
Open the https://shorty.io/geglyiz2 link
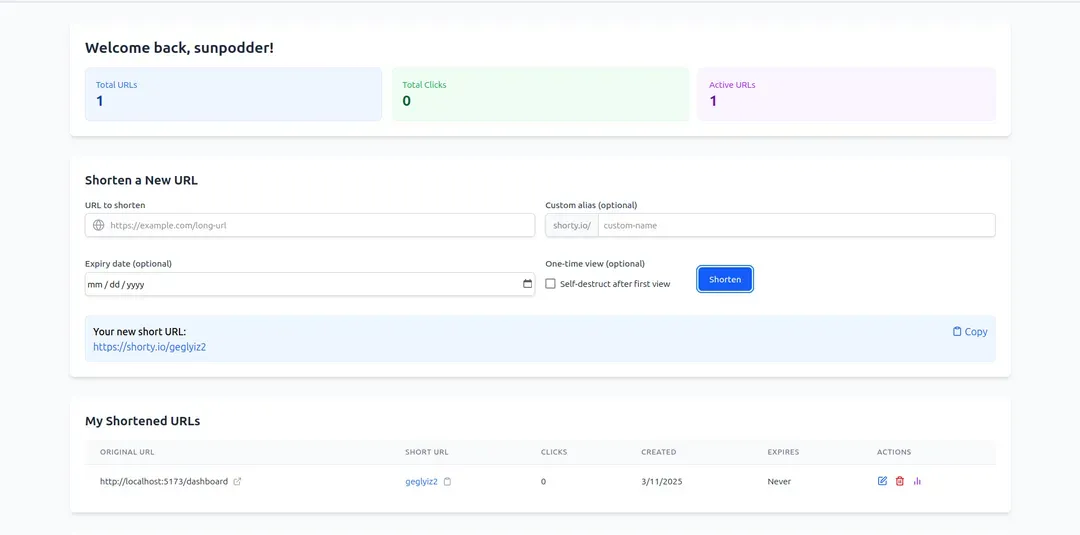coord(149,347)
